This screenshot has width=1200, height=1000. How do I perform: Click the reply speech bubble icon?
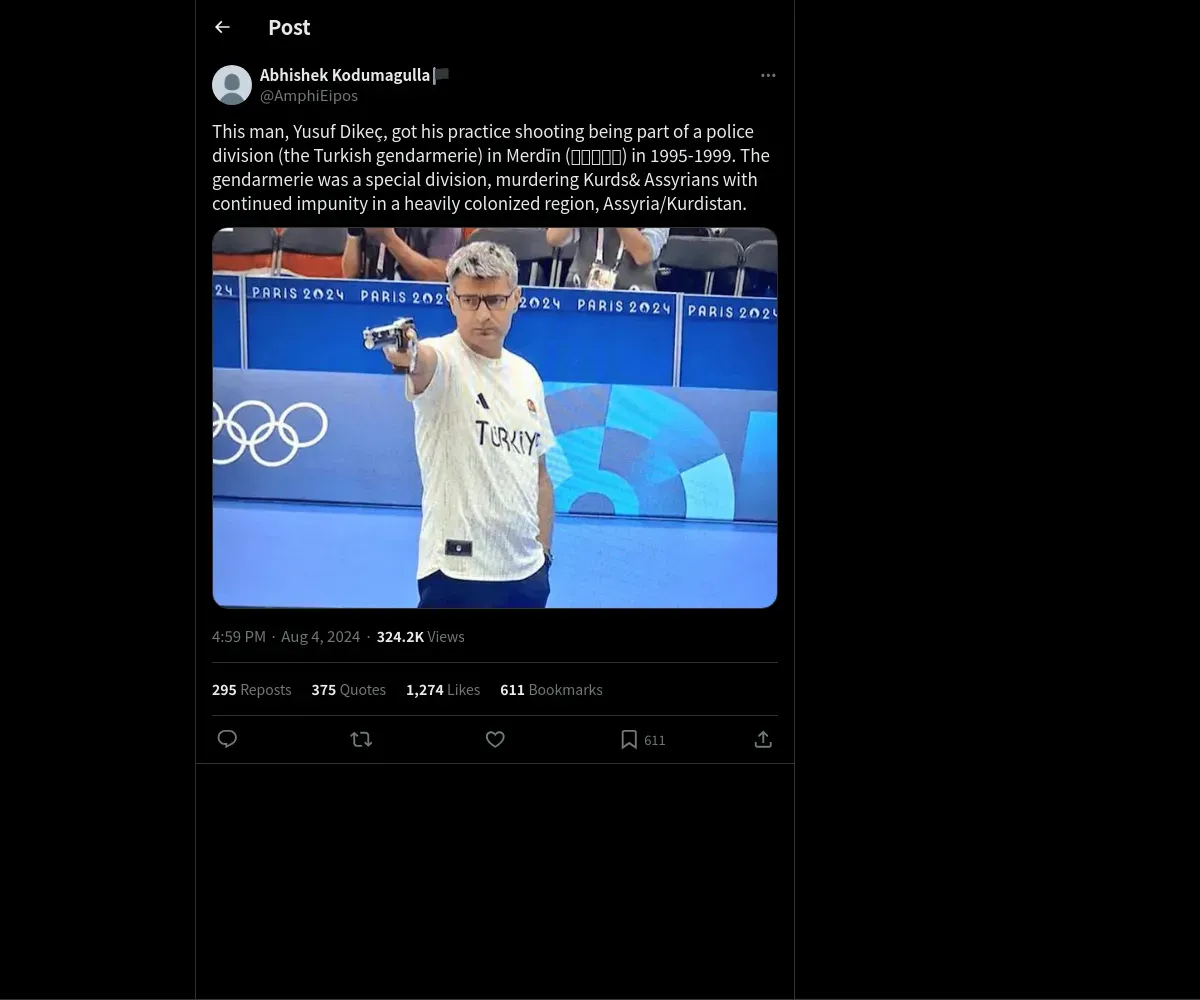click(227, 739)
